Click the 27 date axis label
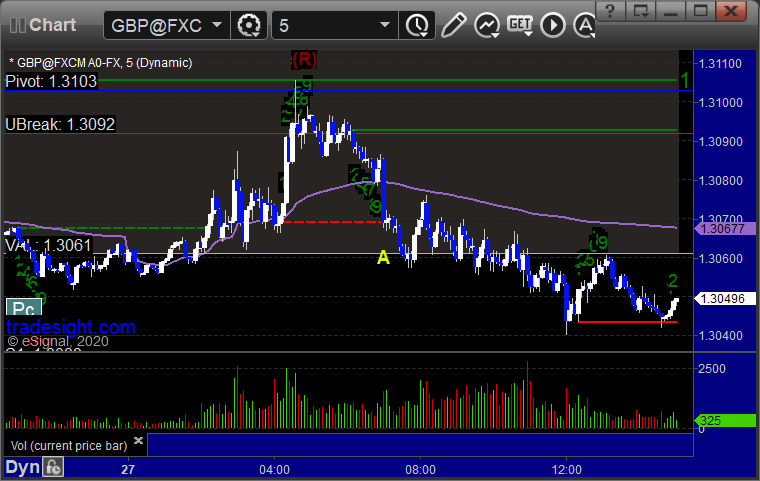 coord(128,469)
